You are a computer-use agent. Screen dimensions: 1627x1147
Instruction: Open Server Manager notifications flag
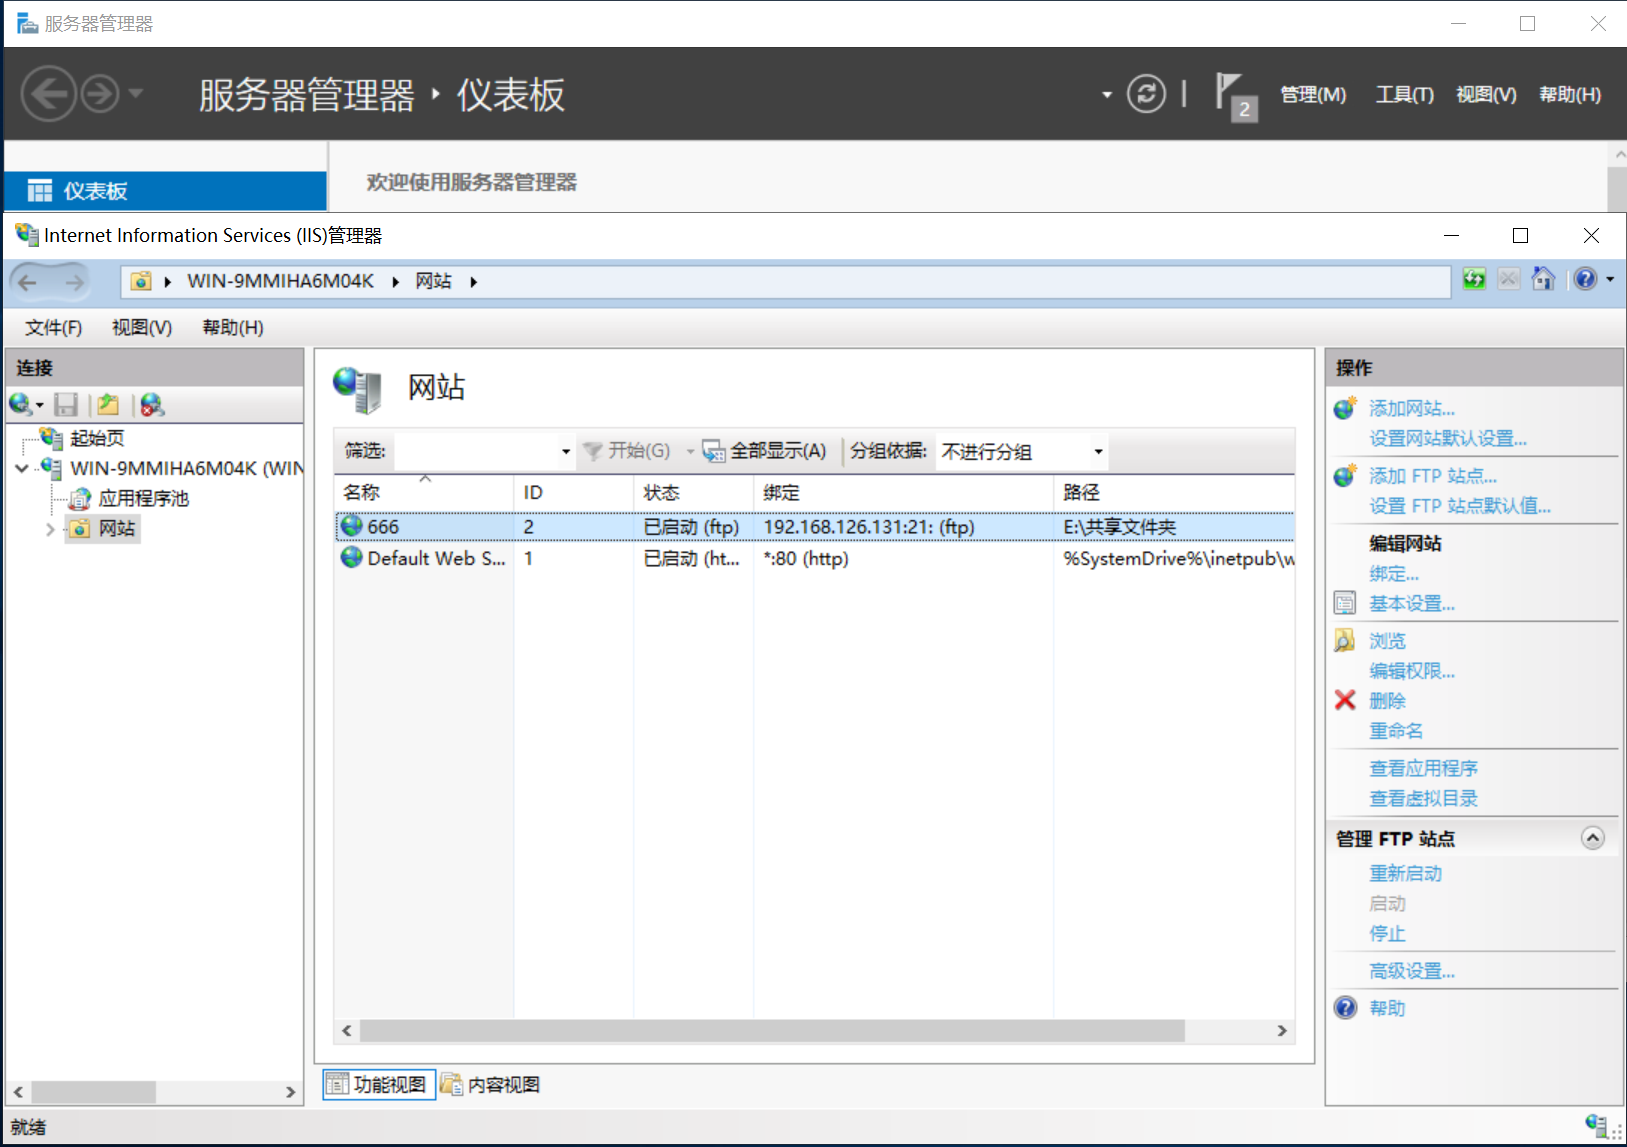pyautogui.click(x=1236, y=96)
